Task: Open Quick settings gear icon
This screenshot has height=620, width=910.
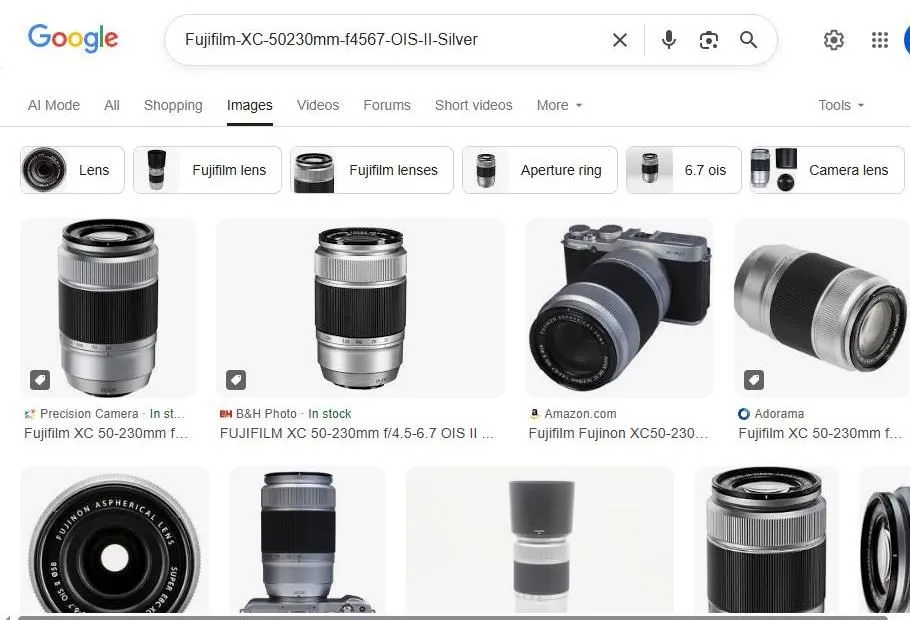Action: click(x=834, y=40)
